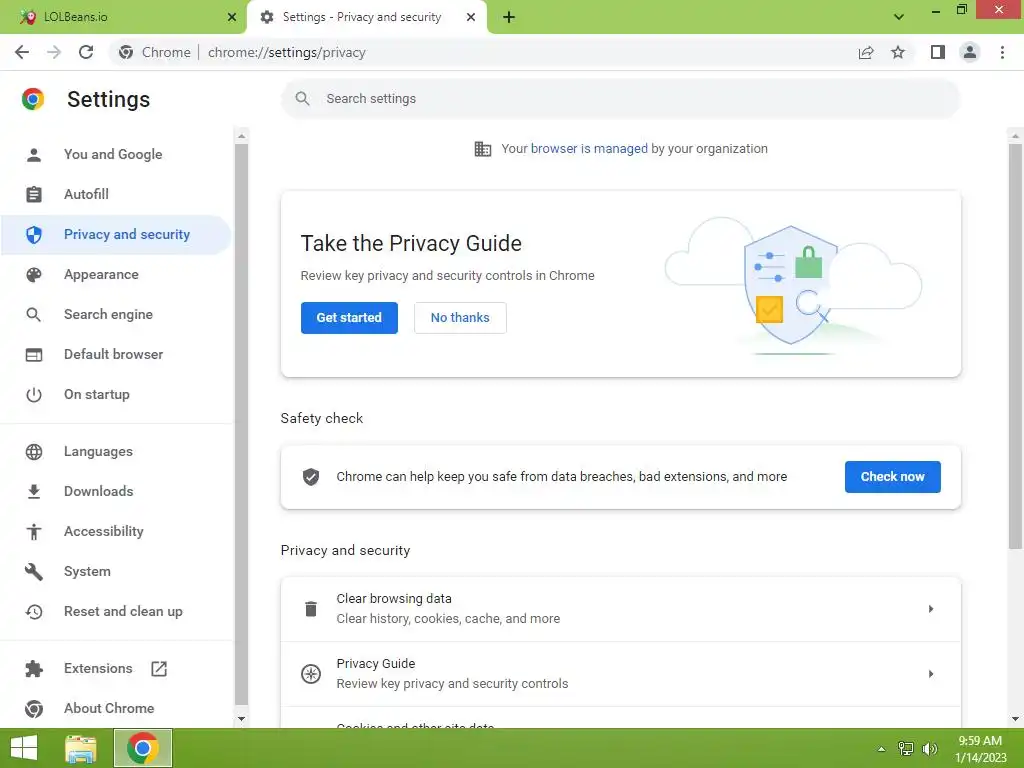Screen dimensions: 1024x768
Task: Click the On startup label
Action: [x=97, y=394]
